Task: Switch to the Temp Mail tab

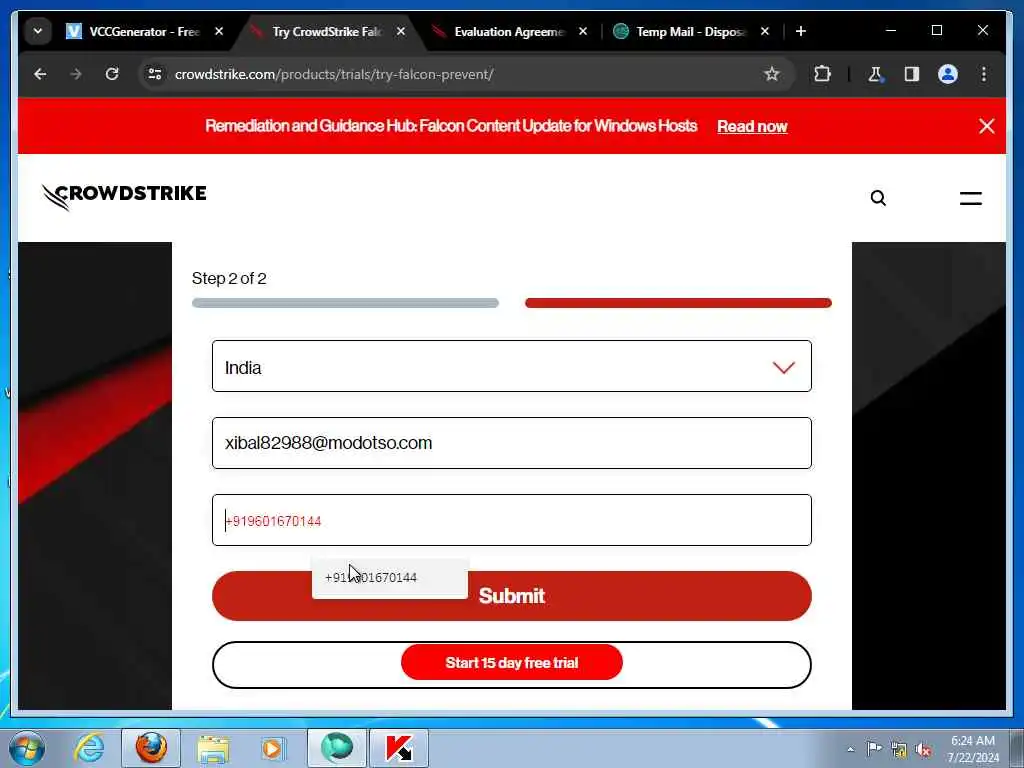Action: click(x=681, y=31)
